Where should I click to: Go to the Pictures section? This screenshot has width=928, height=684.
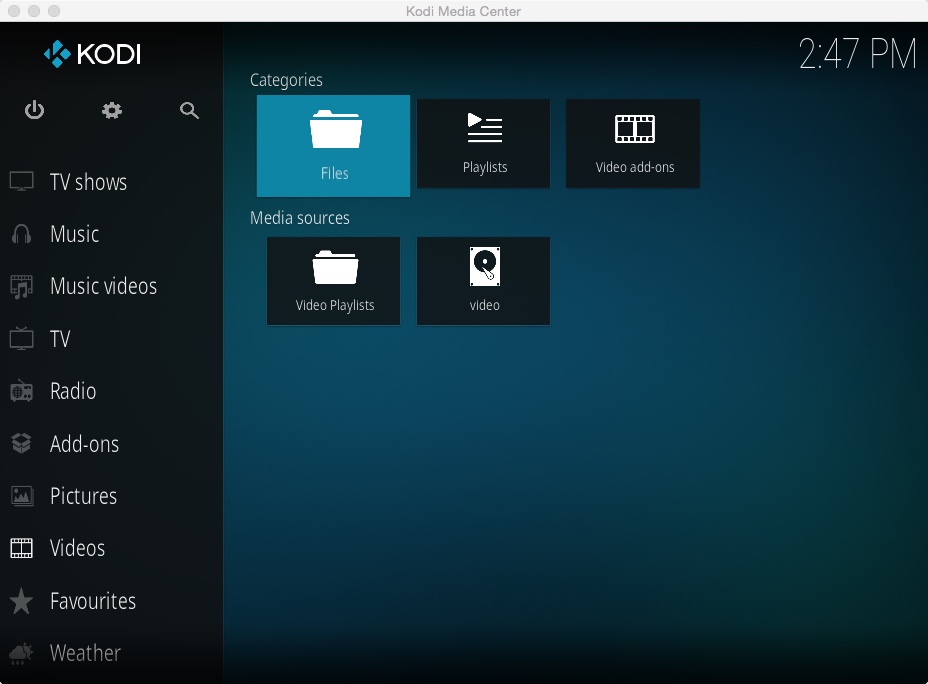point(83,496)
